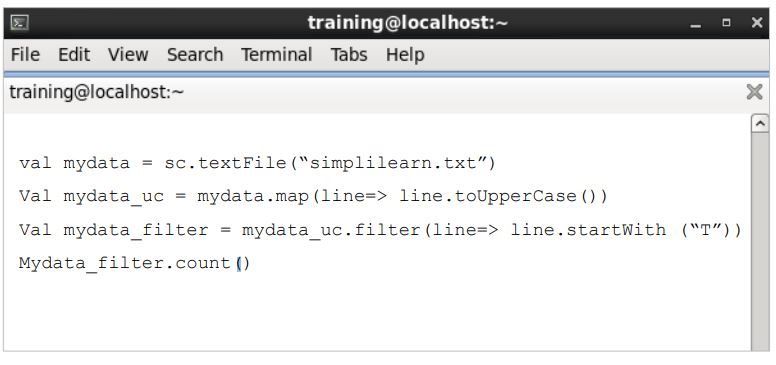Open the View menu
The width and height of the screenshot is (776, 365).
pos(128,54)
